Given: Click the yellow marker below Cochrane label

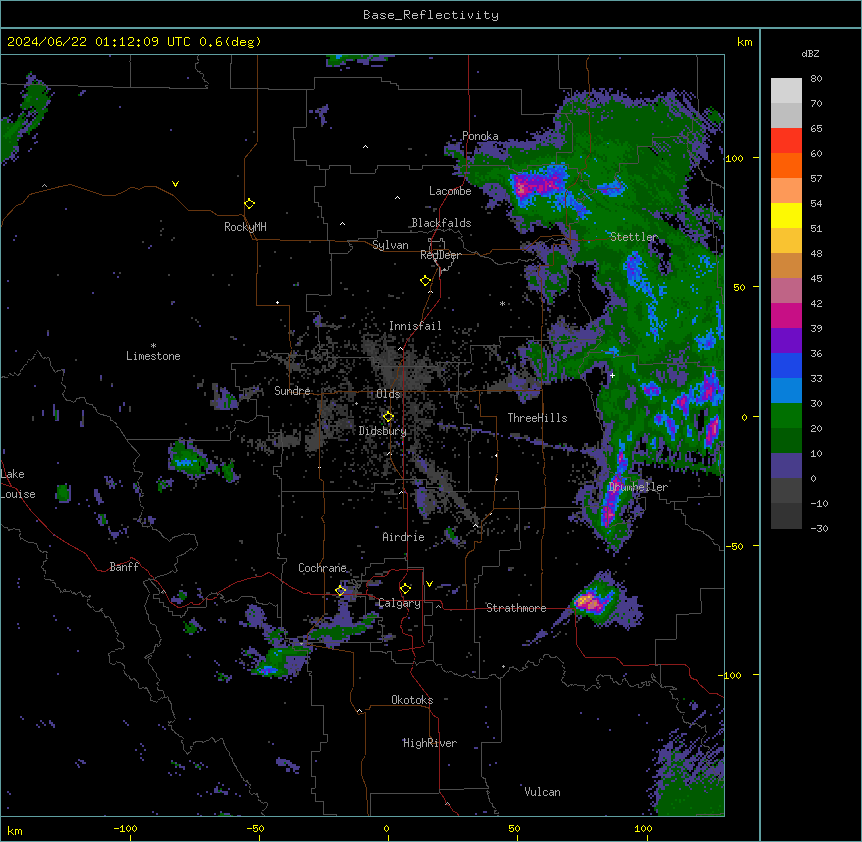Looking at the screenshot, I should click(x=340, y=590).
